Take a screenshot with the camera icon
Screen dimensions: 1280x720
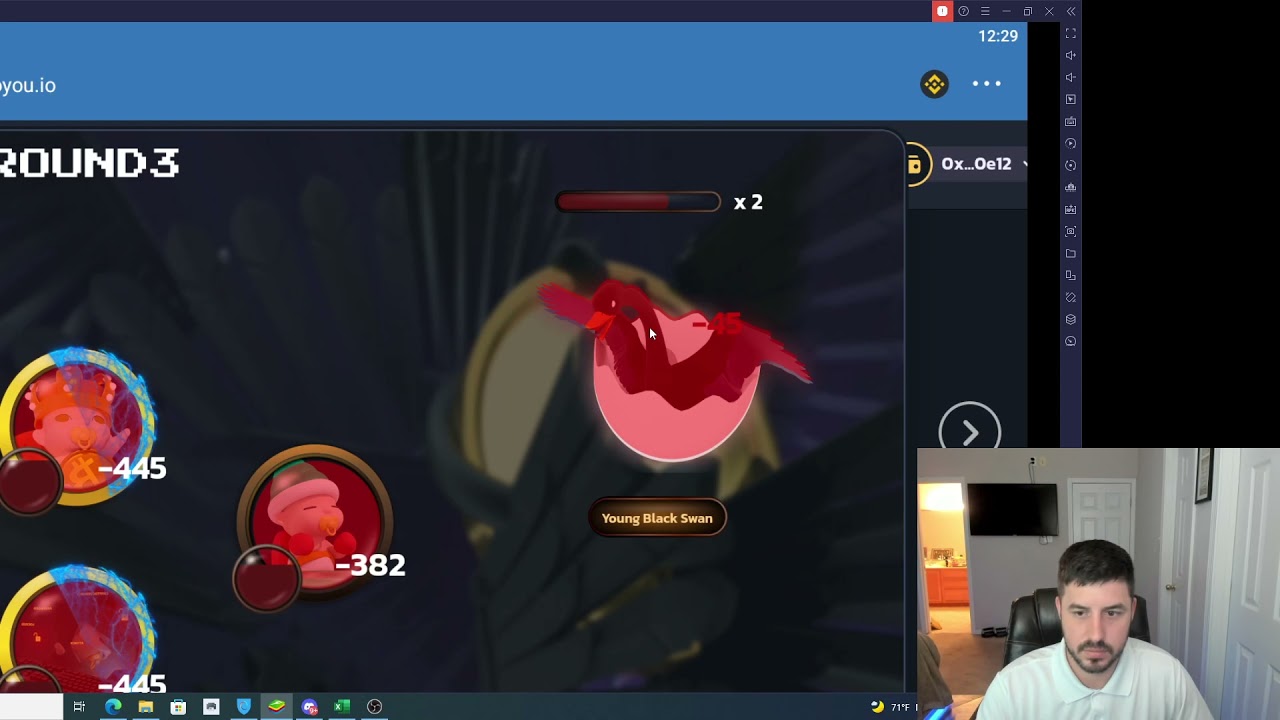click(x=1070, y=232)
